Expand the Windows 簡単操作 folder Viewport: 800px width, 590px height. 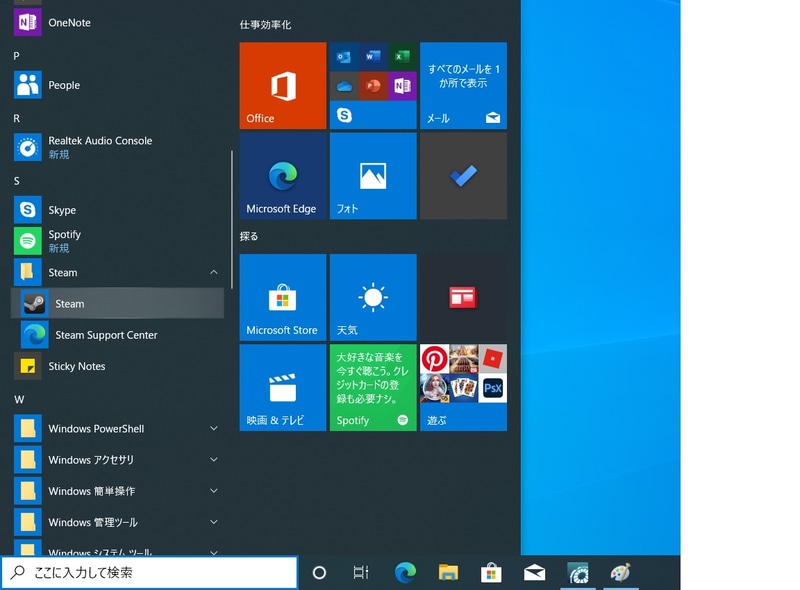(x=117, y=491)
